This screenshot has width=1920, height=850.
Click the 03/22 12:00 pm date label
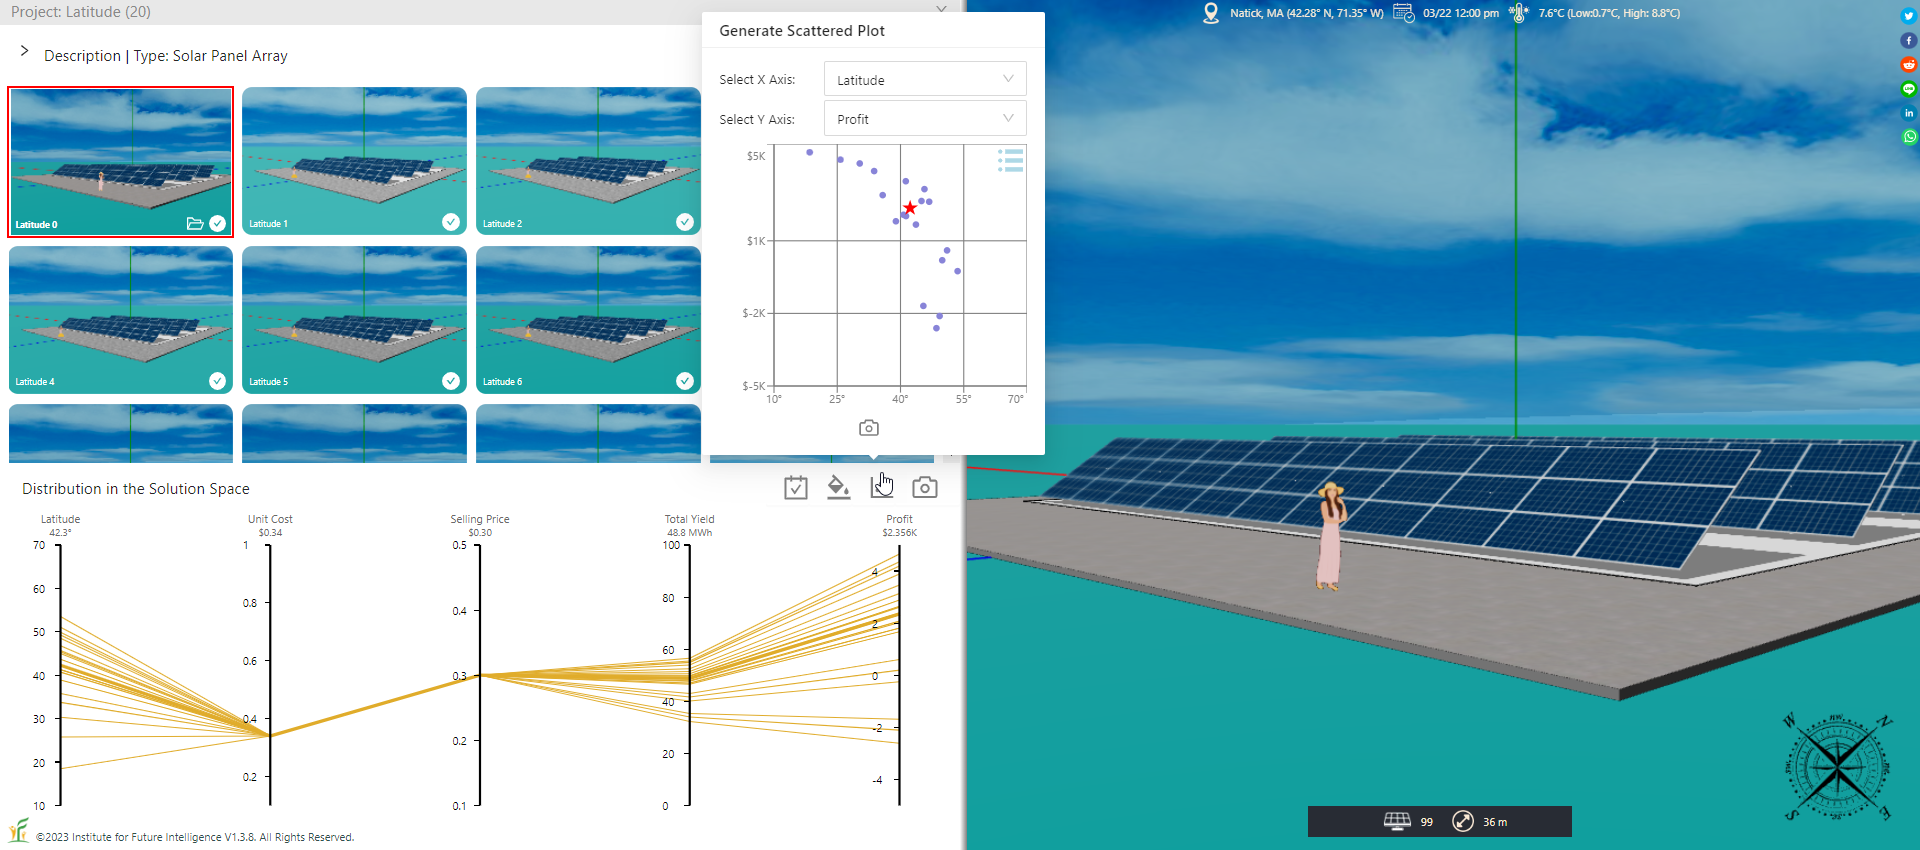pos(1460,13)
